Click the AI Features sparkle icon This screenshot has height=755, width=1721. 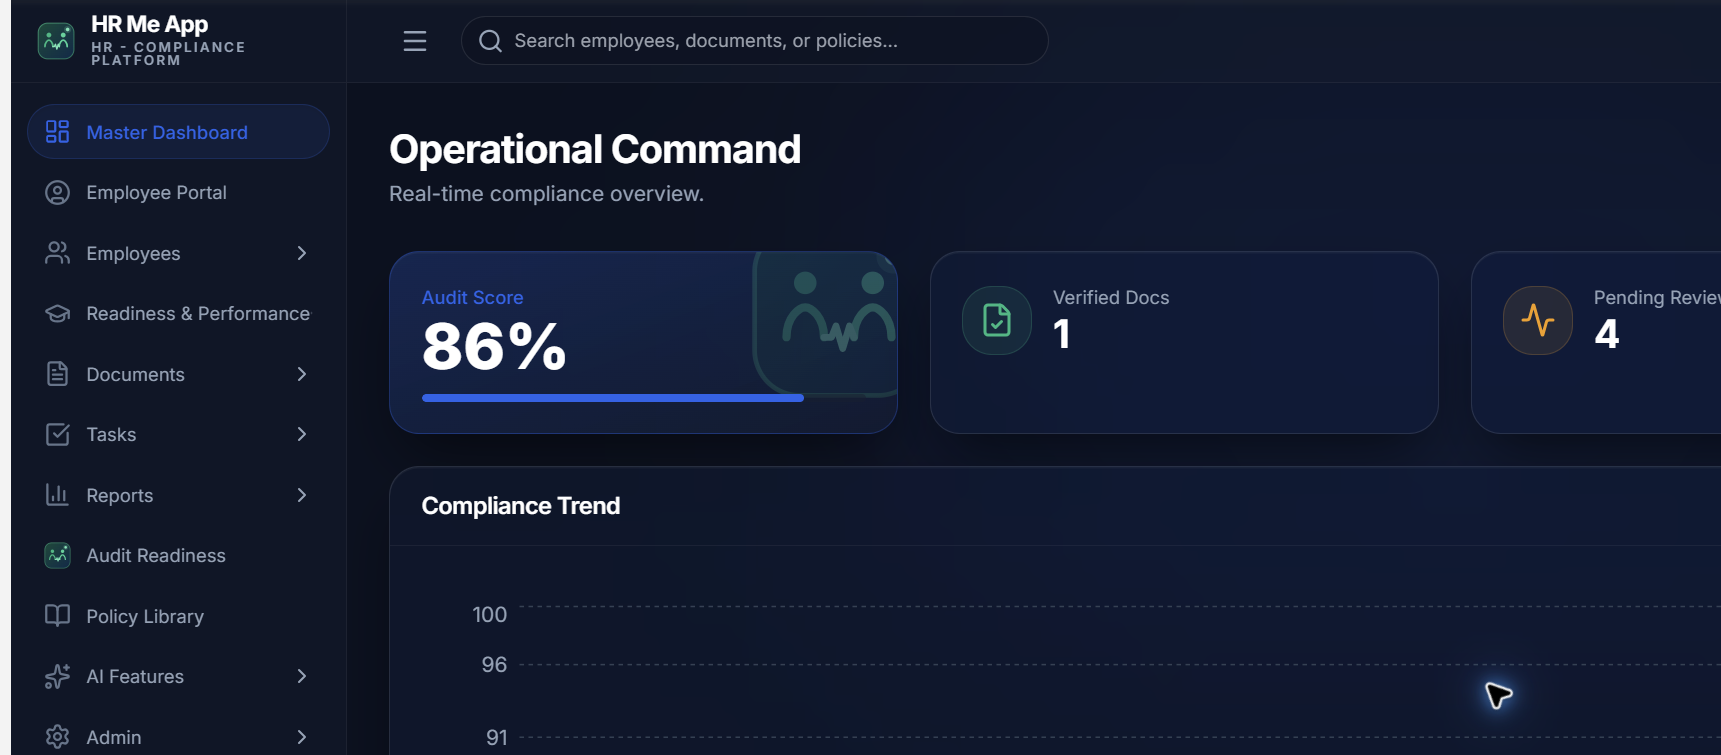pos(58,676)
